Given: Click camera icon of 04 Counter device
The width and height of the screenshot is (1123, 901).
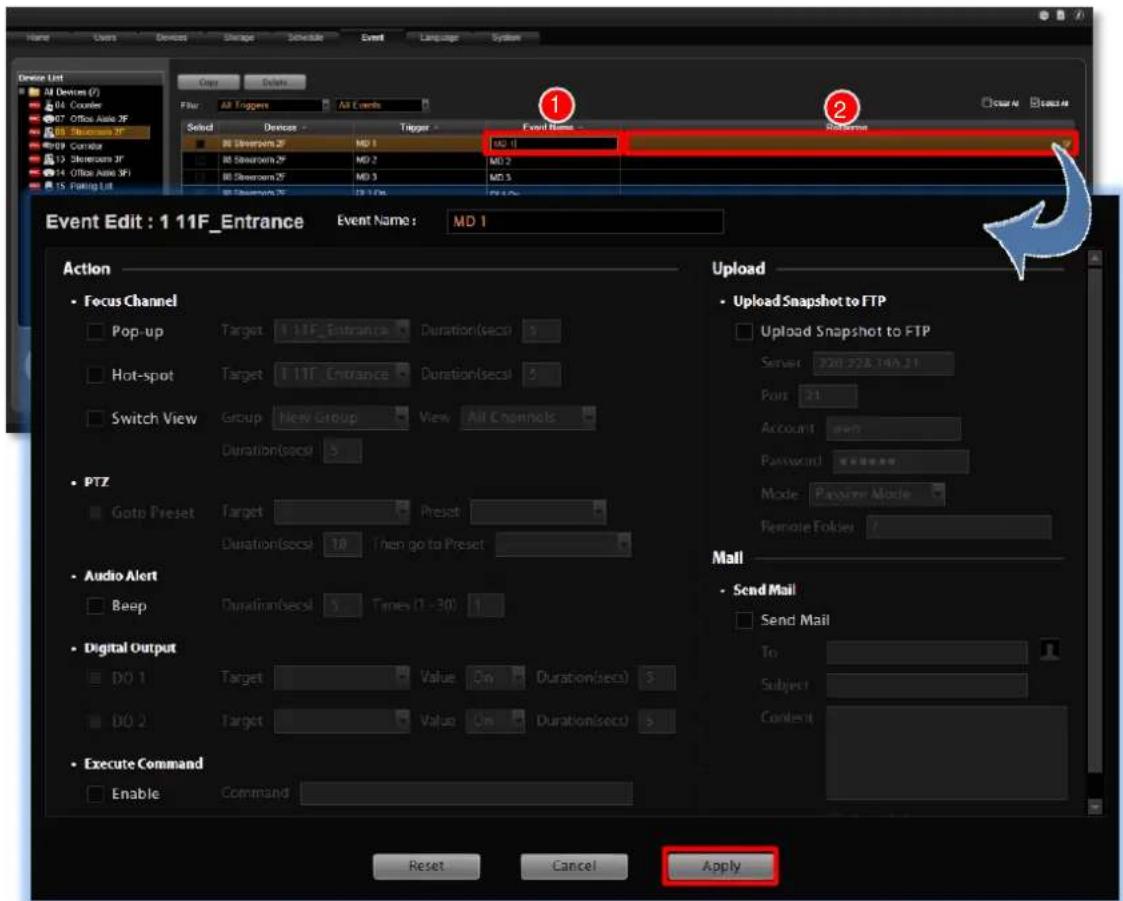Looking at the screenshot, I should (x=49, y=105).
